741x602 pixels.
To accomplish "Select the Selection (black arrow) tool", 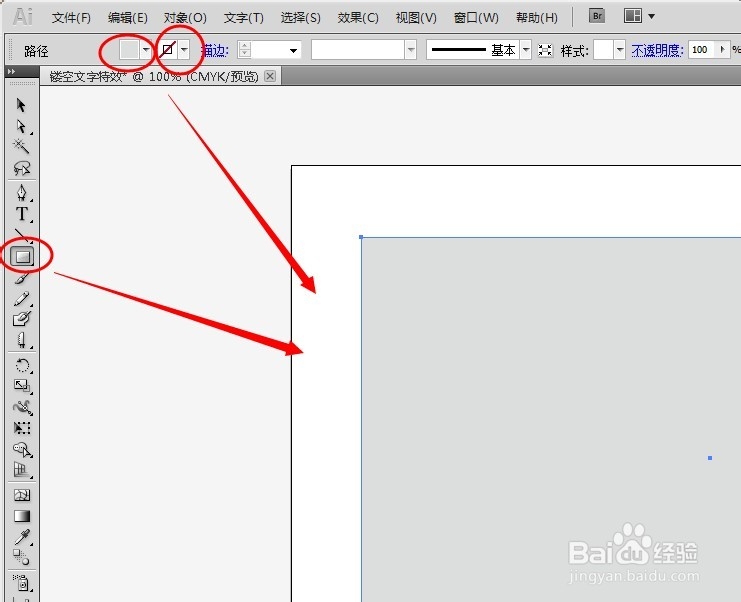I will point(21,104).
